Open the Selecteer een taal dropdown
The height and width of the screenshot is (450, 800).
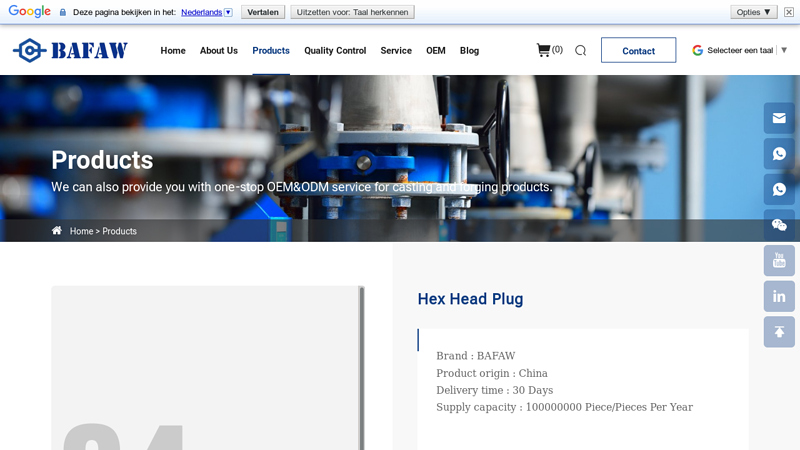pyautogui.click(x=747, y=50)
